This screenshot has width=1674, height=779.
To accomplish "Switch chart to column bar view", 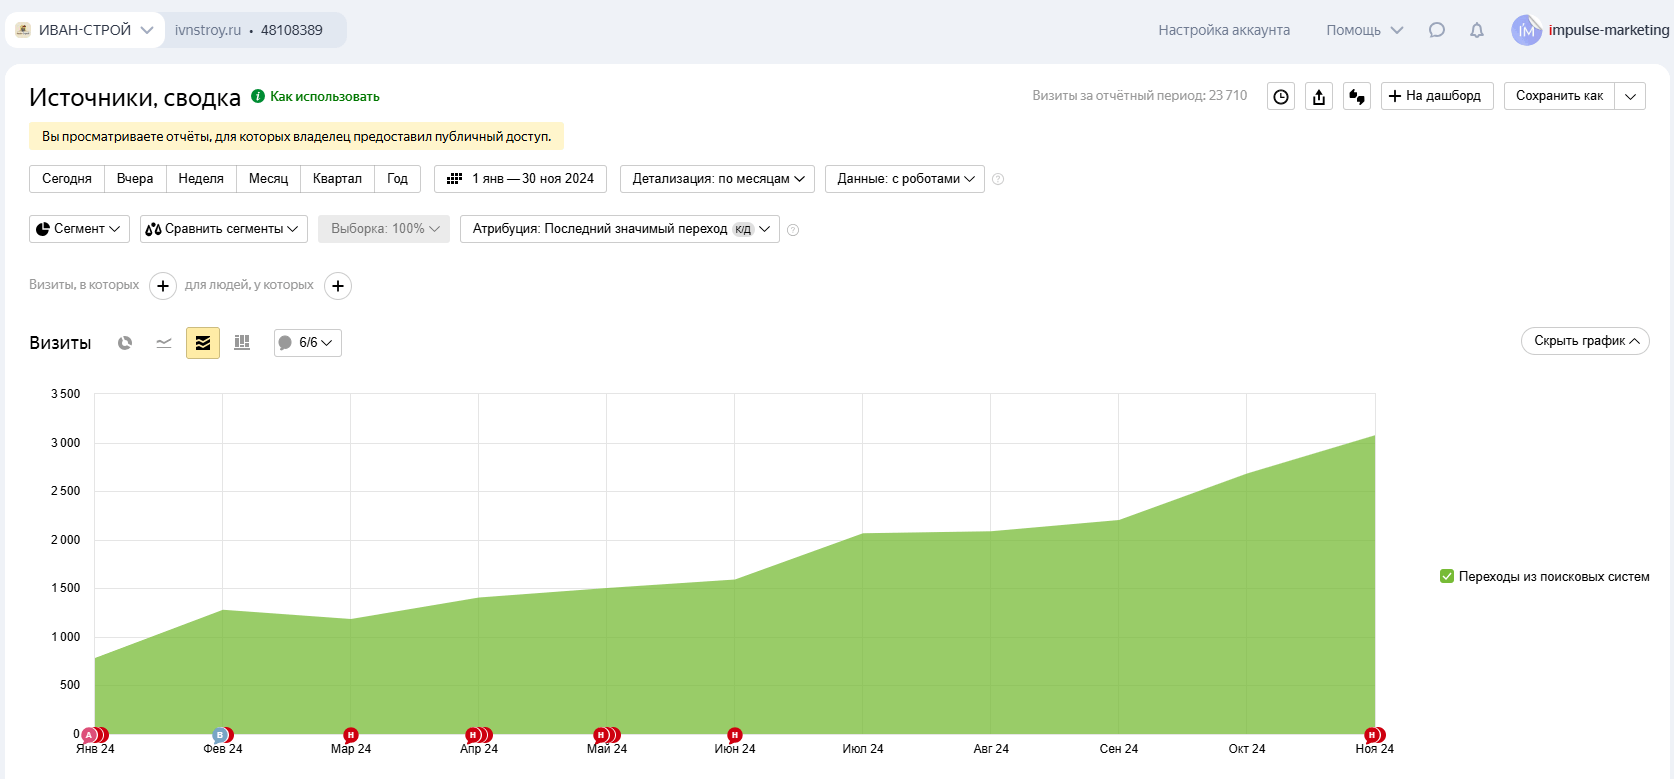I will (242, 343).
